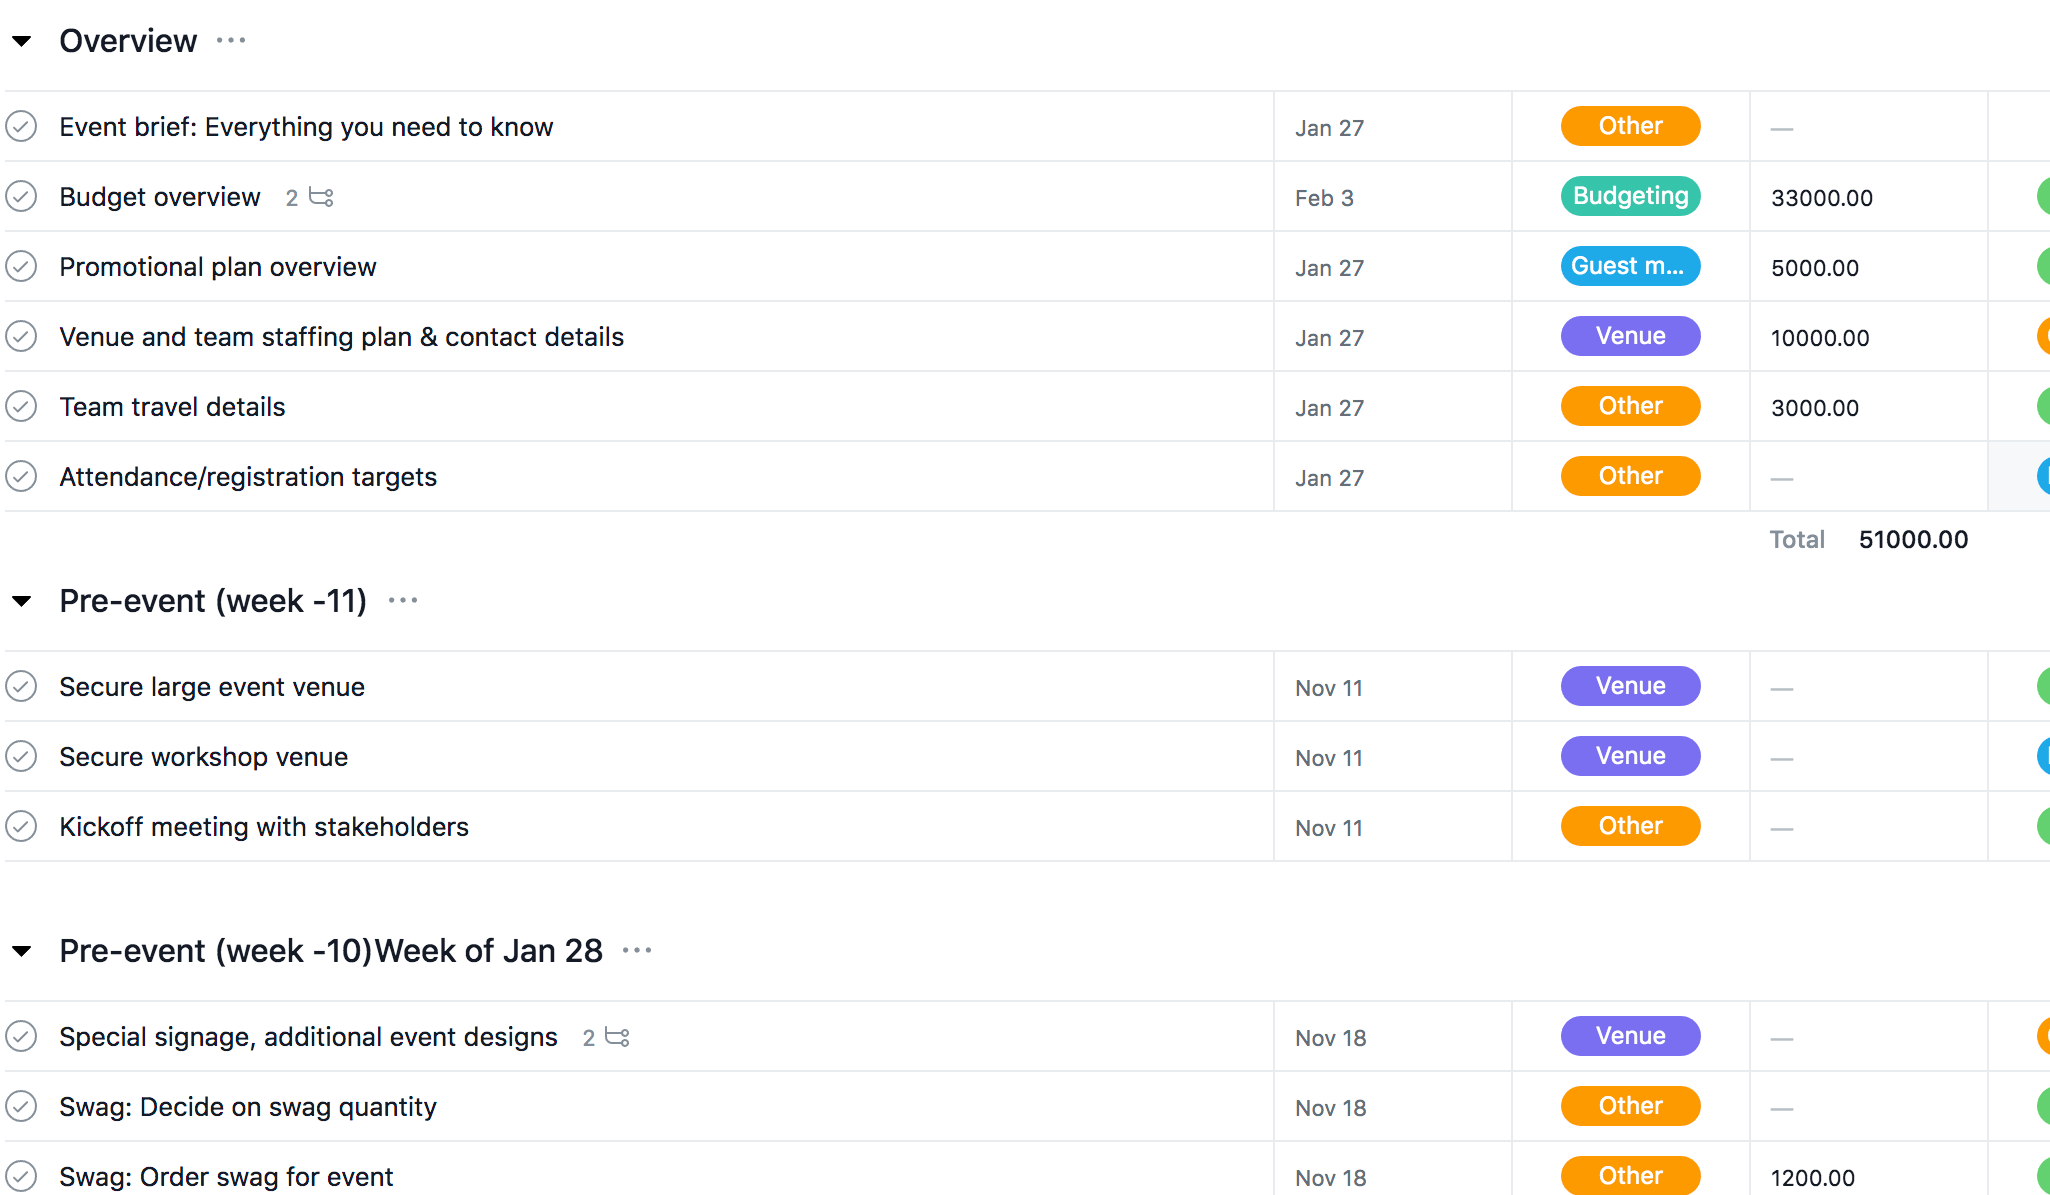Viewport: 2050px width, 1195px height.
Task: Mark Special signage task complete
Action: [21, 1037]
